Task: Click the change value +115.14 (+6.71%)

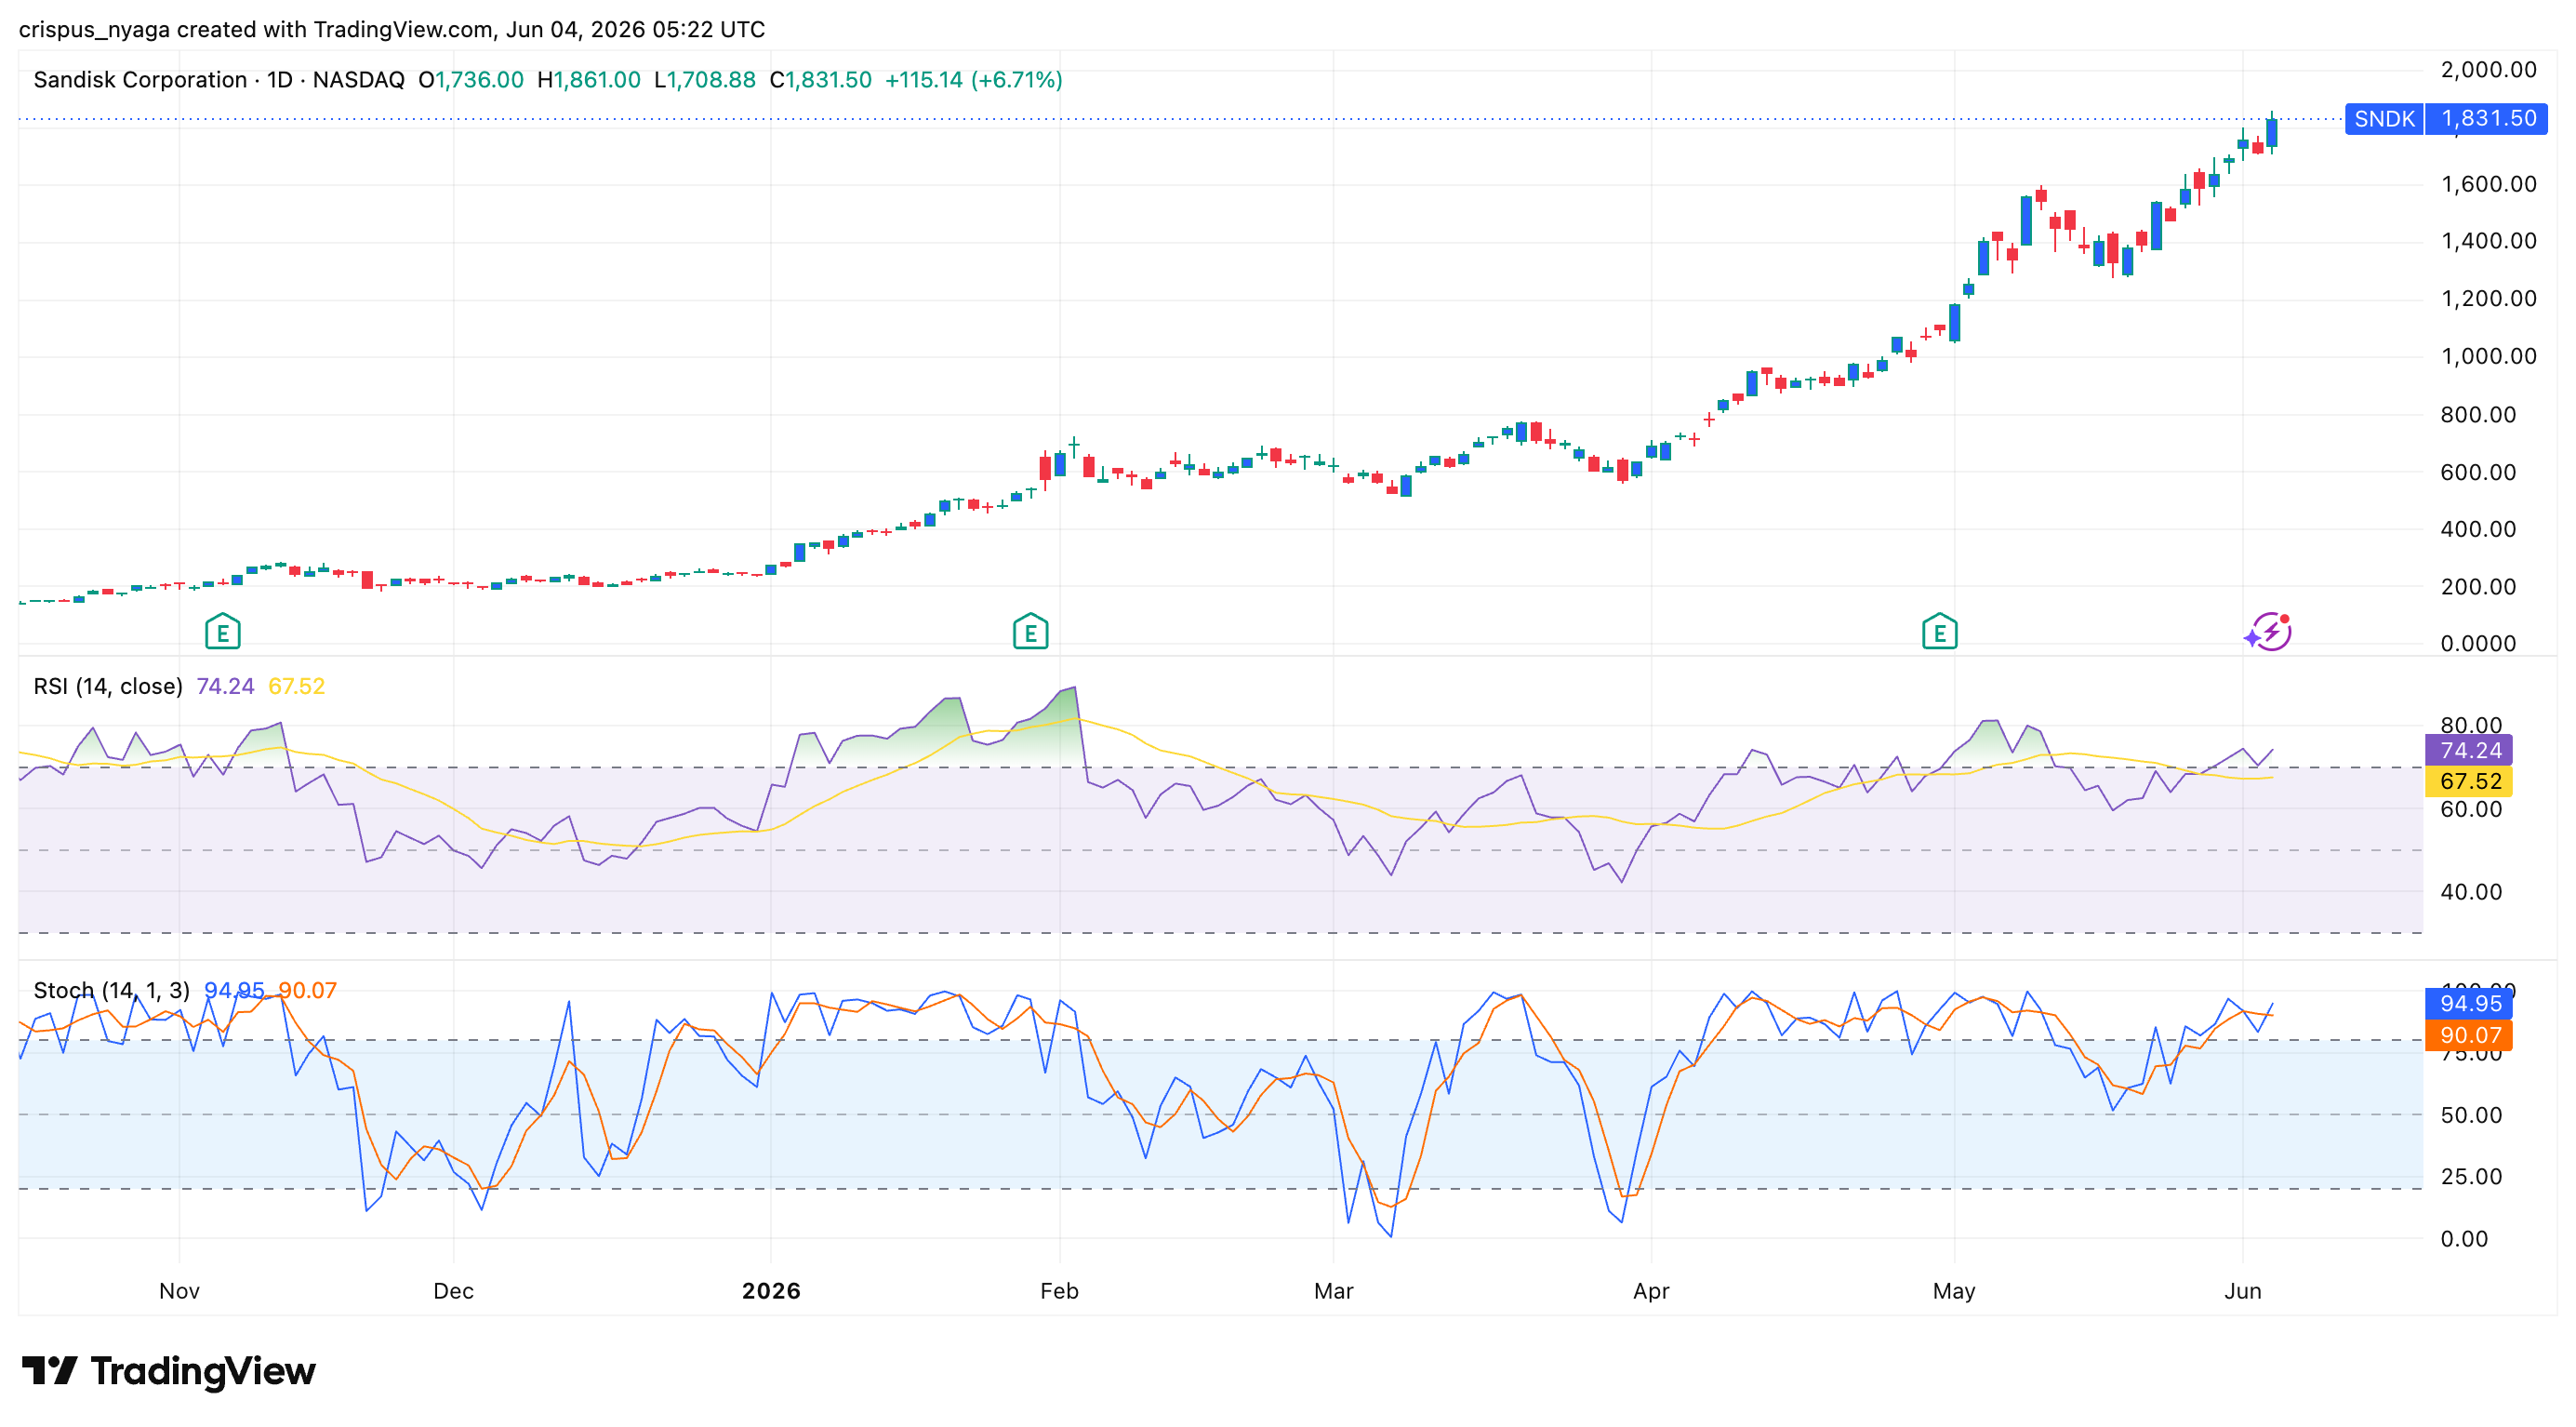Action: point(974,80)
